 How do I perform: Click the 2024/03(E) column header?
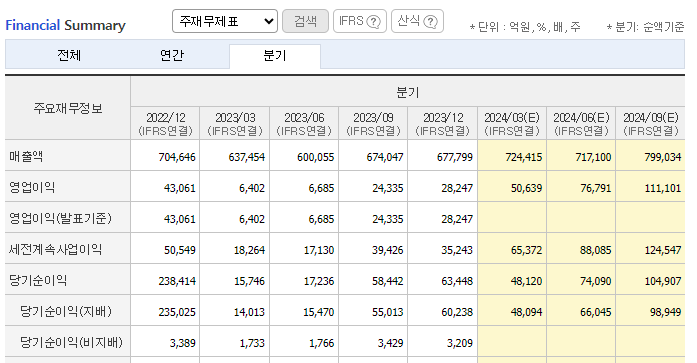tap(512, 124)
